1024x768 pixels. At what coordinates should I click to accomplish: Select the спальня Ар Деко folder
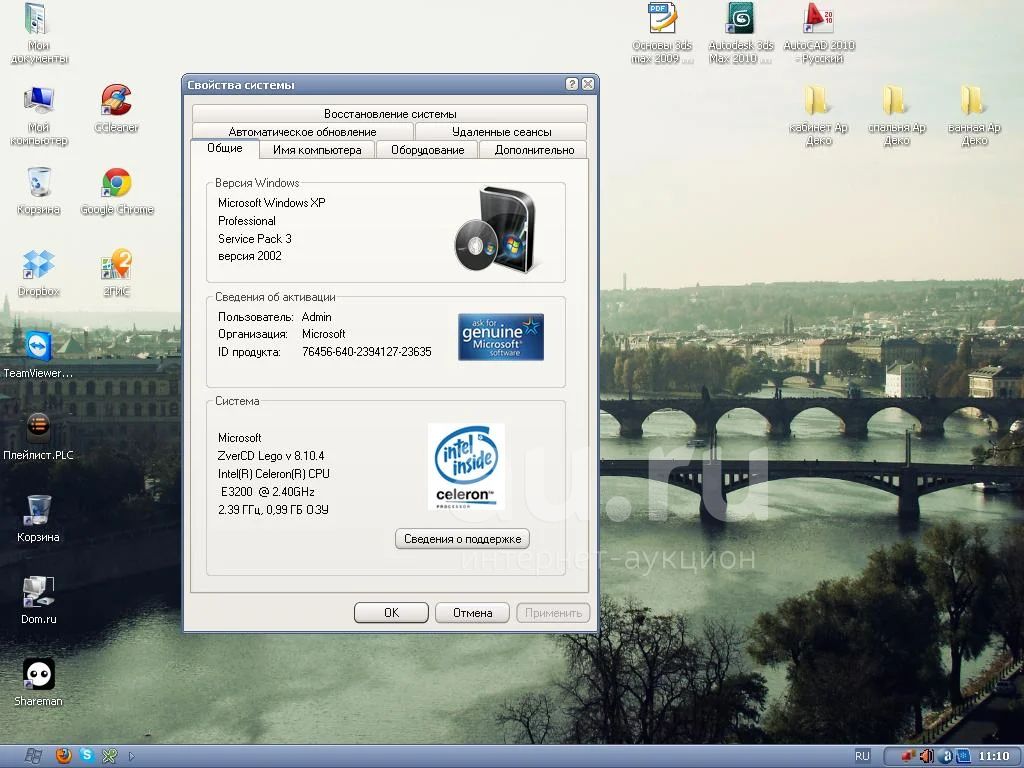coord(896,116)
